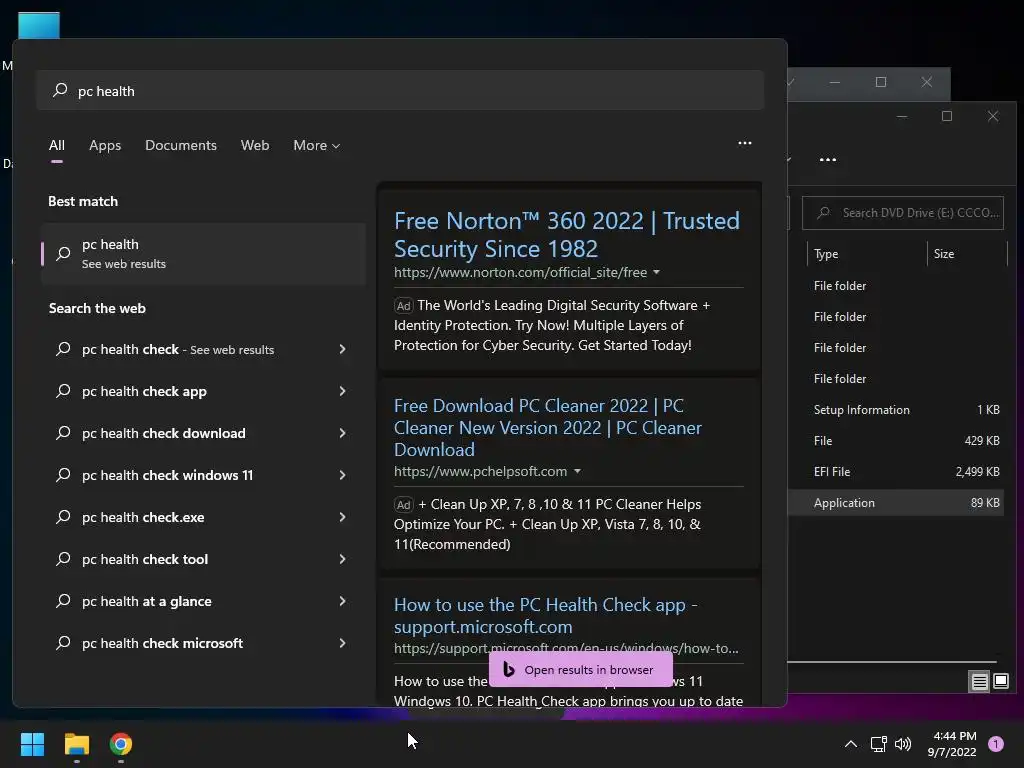
Task: Open File Explorer from the taskbar
Action: pyautogui.click(x=76, y=744)
